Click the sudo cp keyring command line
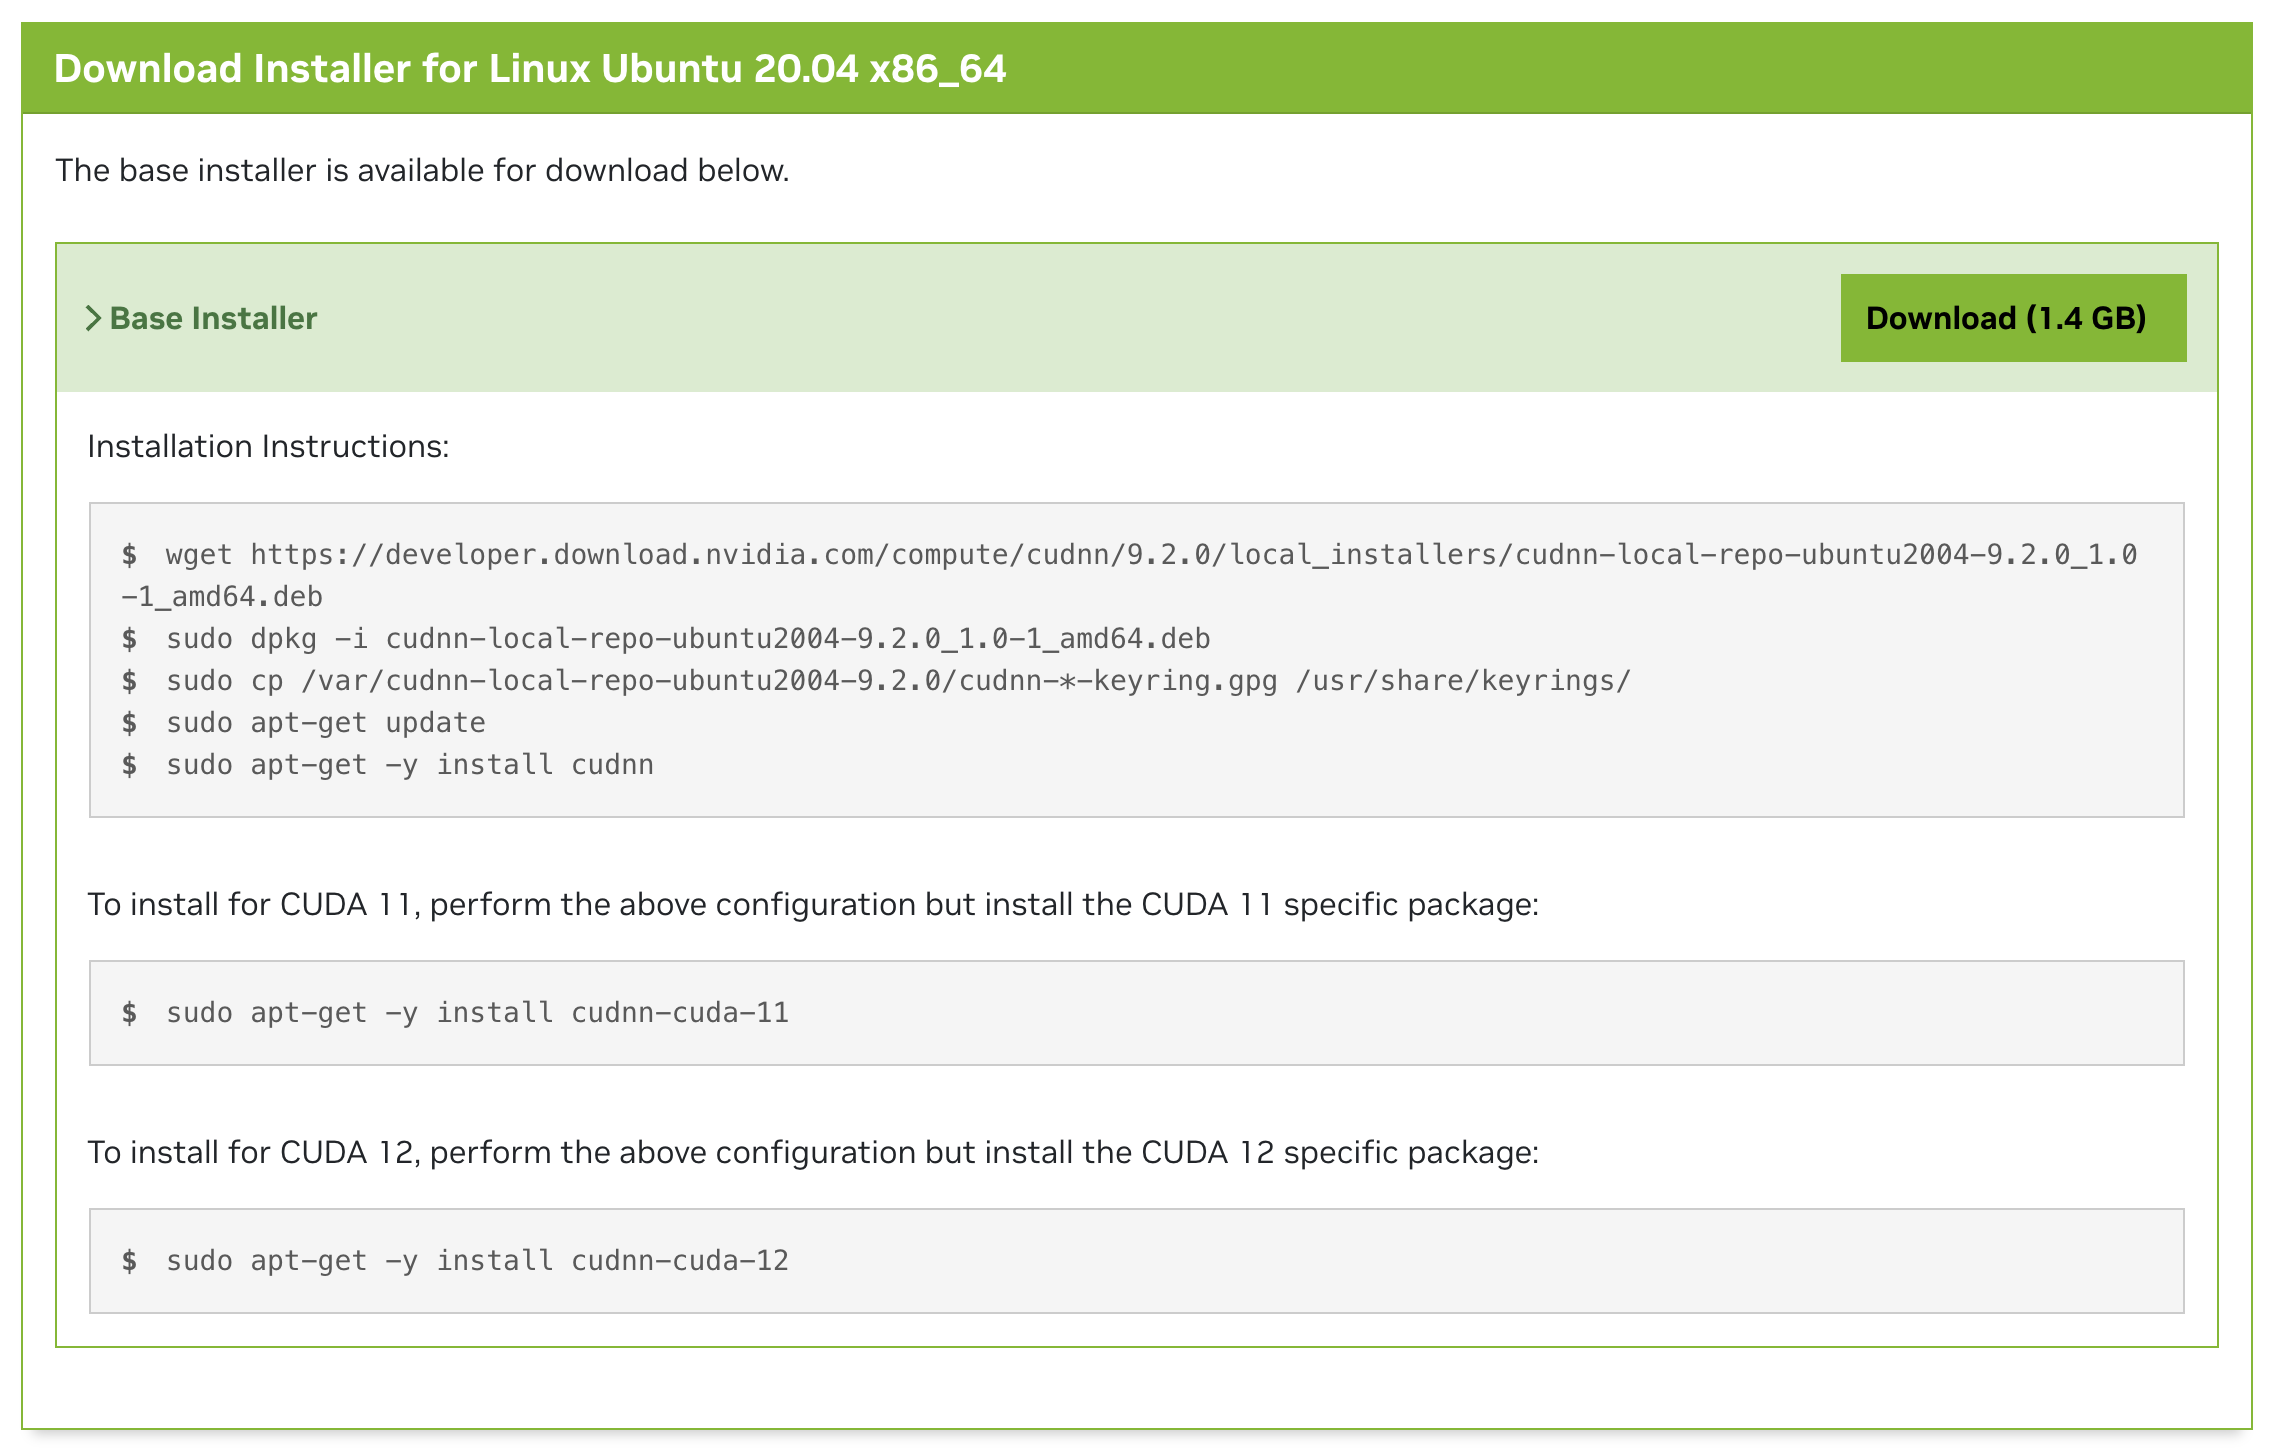The image size is (2274, 1452). pyautogui.click(x=876, y=681)
